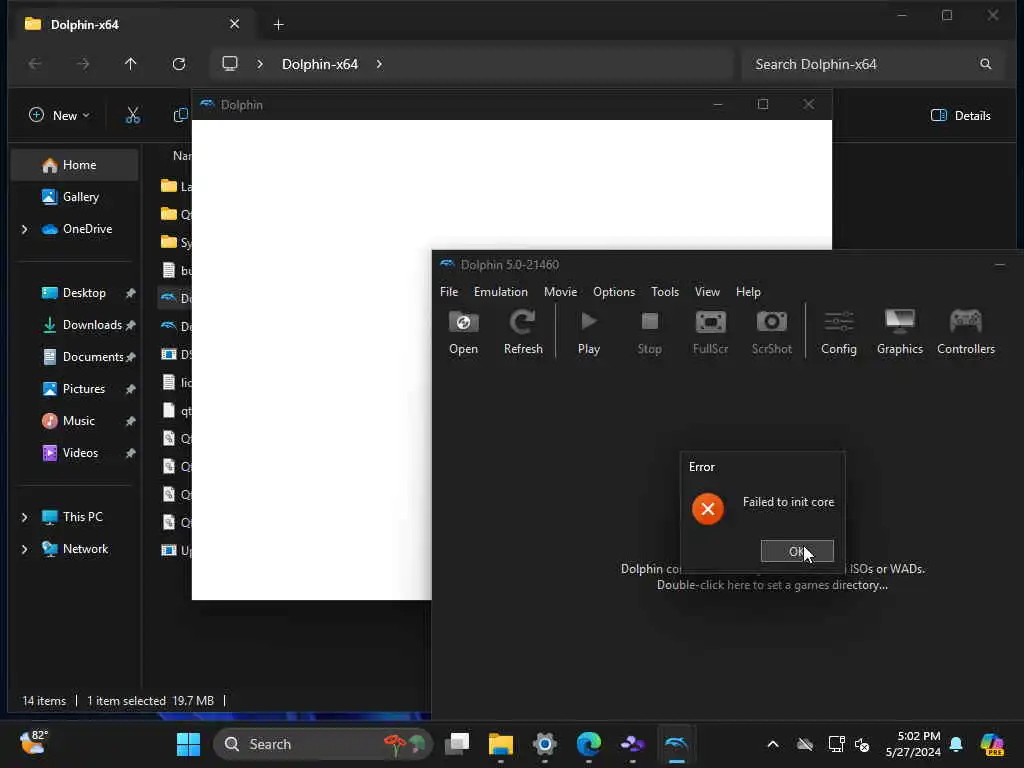This screenshot has width=1024, height=768.
Task: Open the Tools menu
Action: [664, 292]
